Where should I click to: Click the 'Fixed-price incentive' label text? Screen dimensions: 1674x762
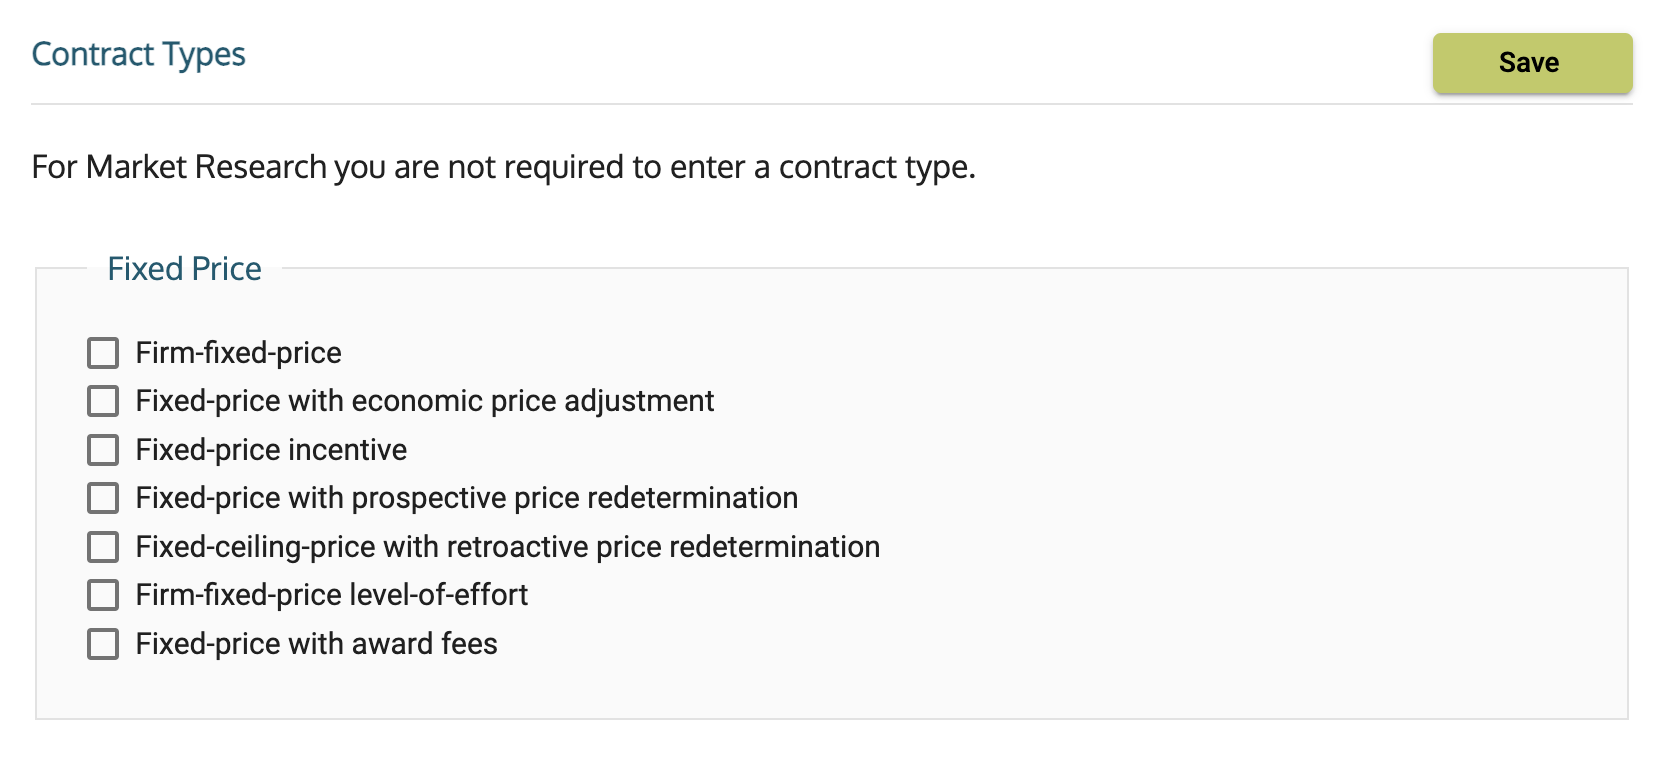pos(271,450)
